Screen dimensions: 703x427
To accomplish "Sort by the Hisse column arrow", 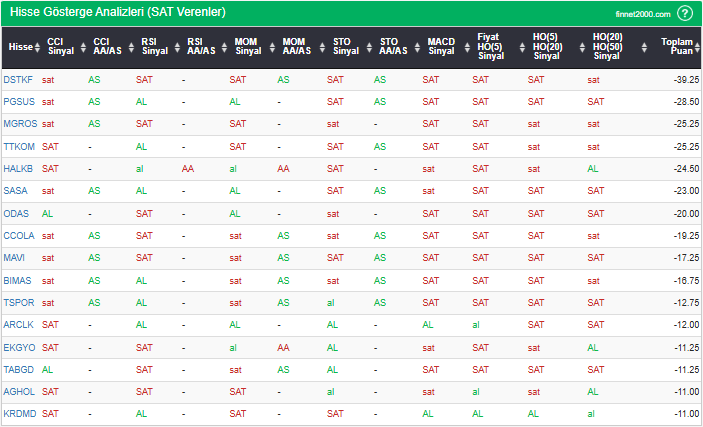I will click(38, 46).
